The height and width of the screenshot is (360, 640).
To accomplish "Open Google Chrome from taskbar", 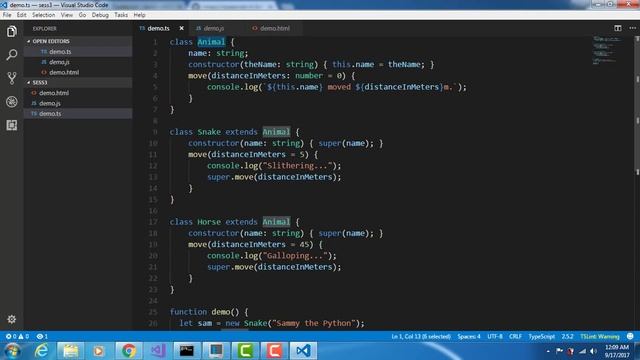I will (x=128, y=351).
